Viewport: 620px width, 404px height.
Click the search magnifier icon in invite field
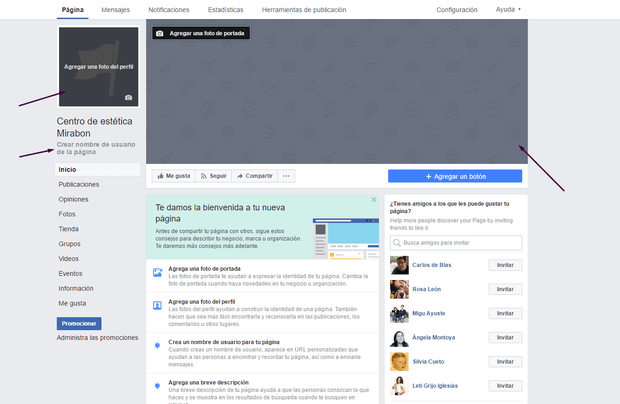tap(397, 243)
